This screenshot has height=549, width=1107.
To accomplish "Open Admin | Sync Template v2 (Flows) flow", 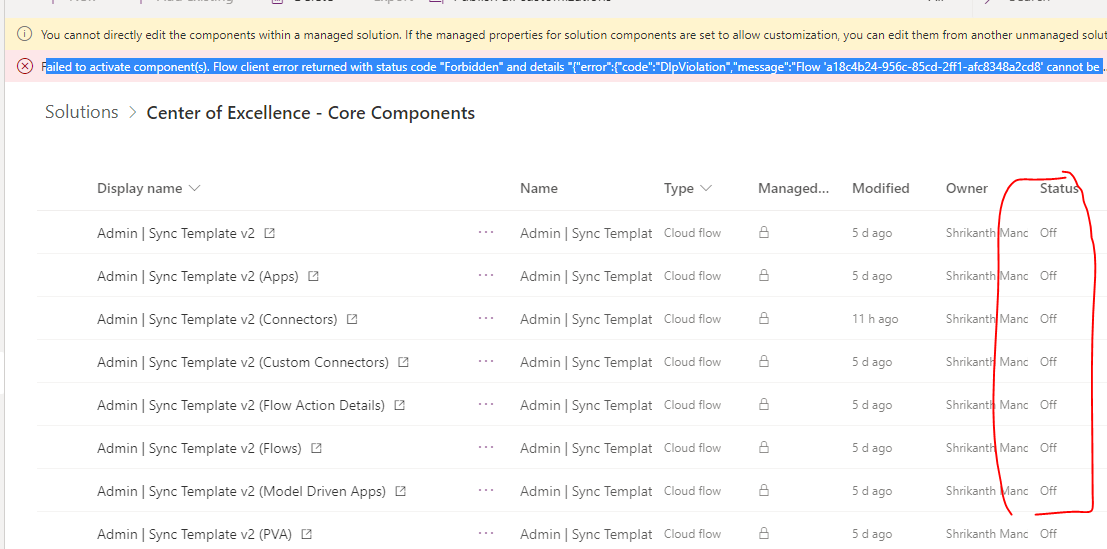I will click(x=200, y=448).
